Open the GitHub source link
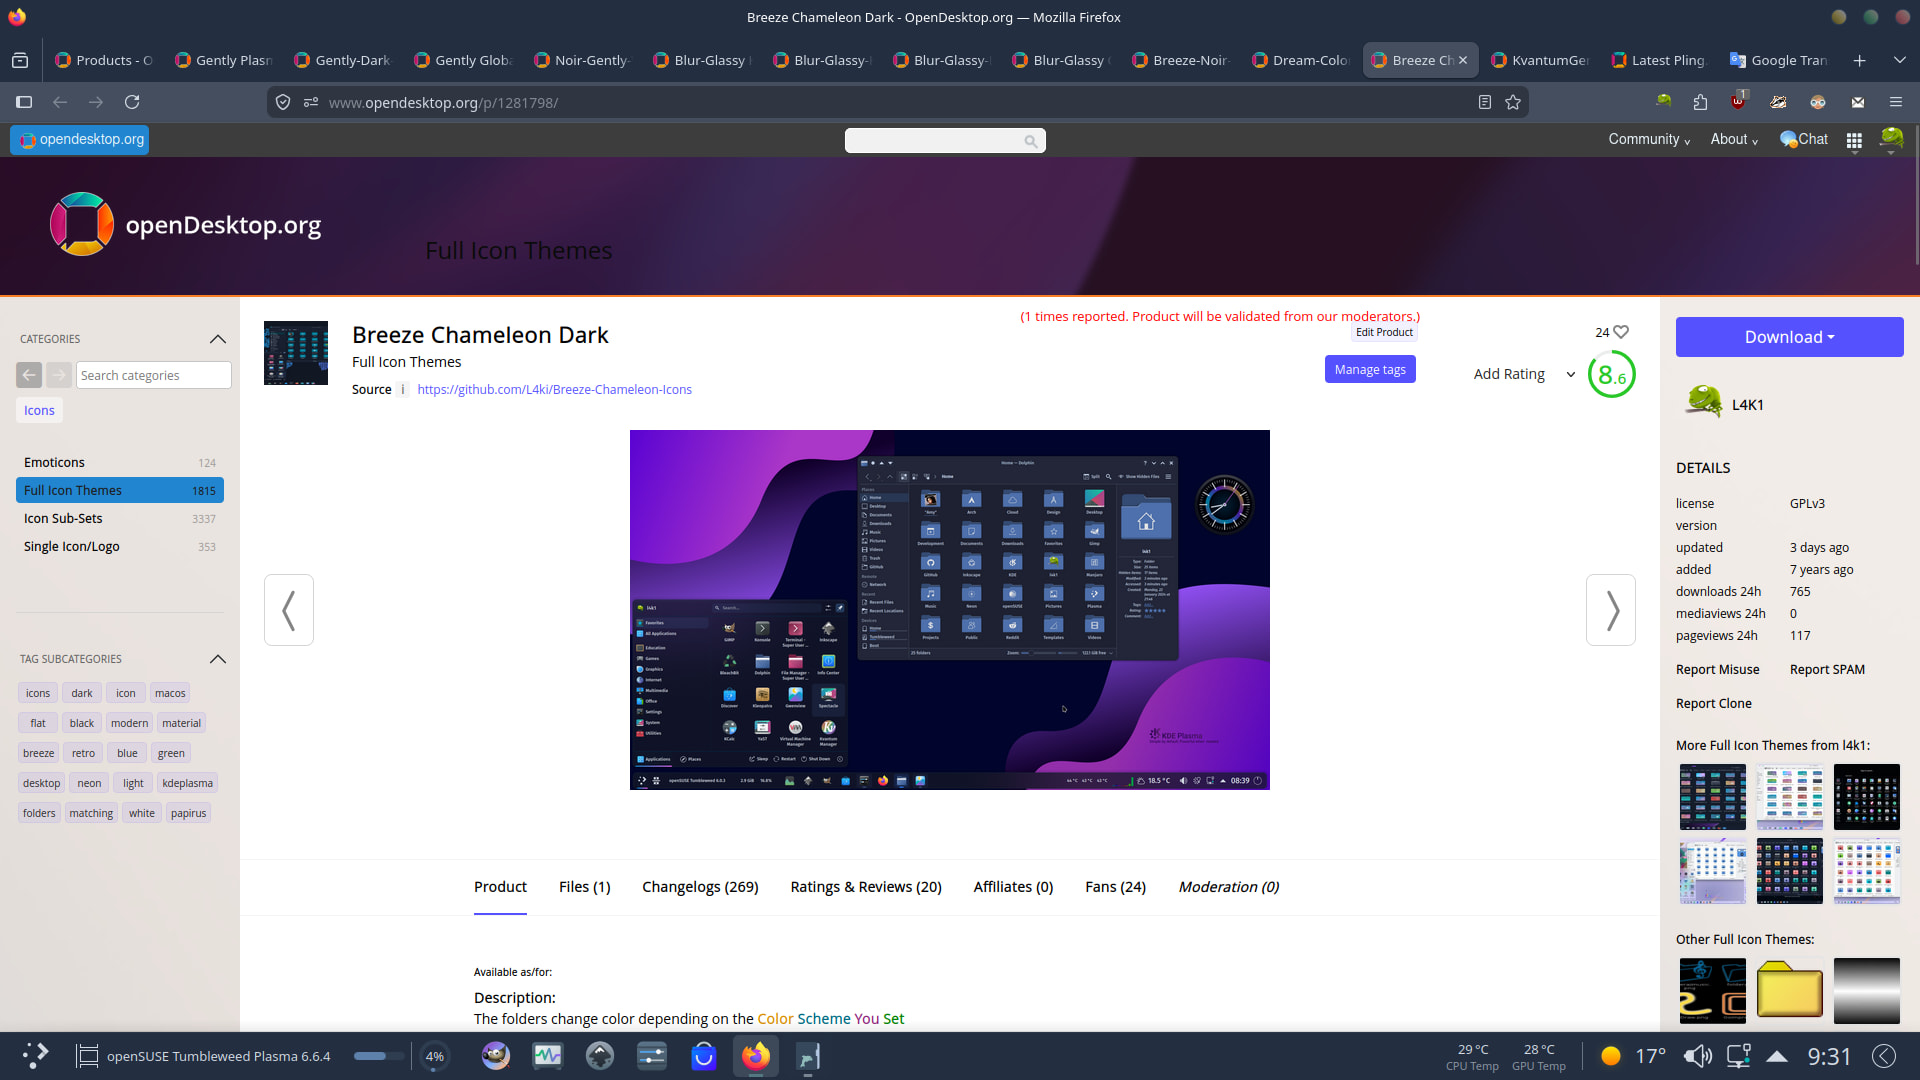The height and width of the screenshot is (1080, 1920). pyautogui.click(x=554, y=390)
